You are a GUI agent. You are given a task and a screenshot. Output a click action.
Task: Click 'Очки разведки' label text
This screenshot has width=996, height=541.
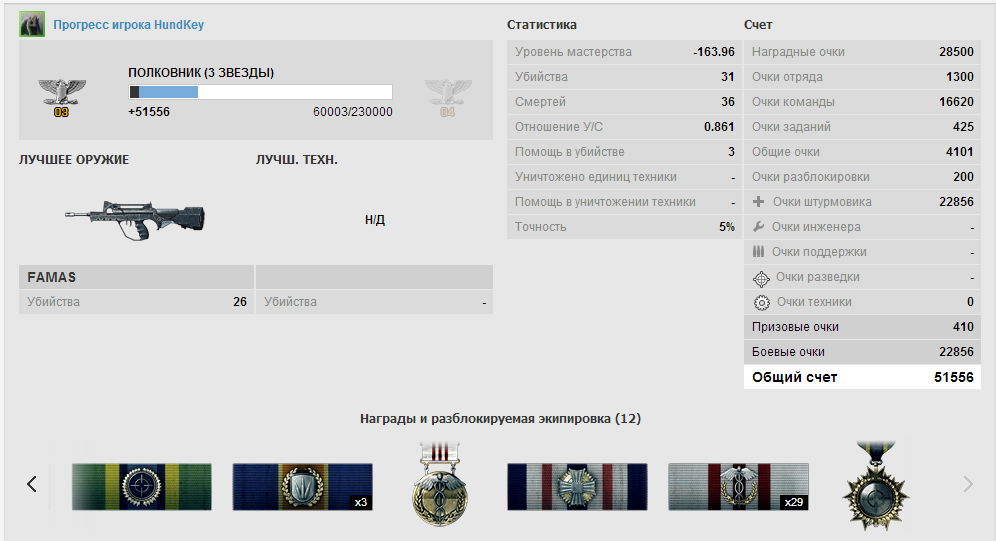[818, 277]
